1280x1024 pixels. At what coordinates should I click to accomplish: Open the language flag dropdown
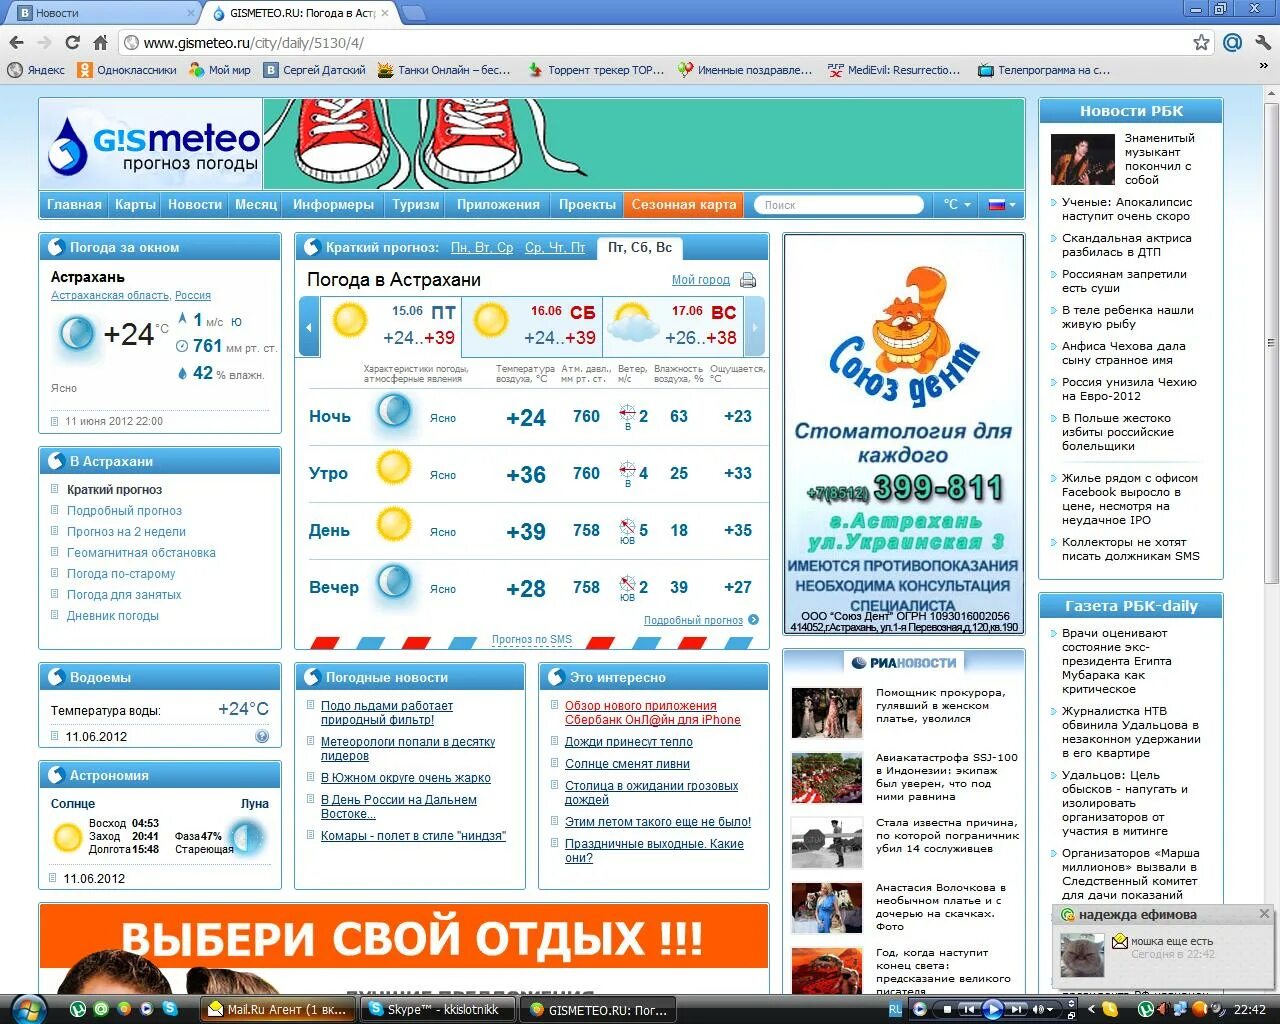(1002, 204)
